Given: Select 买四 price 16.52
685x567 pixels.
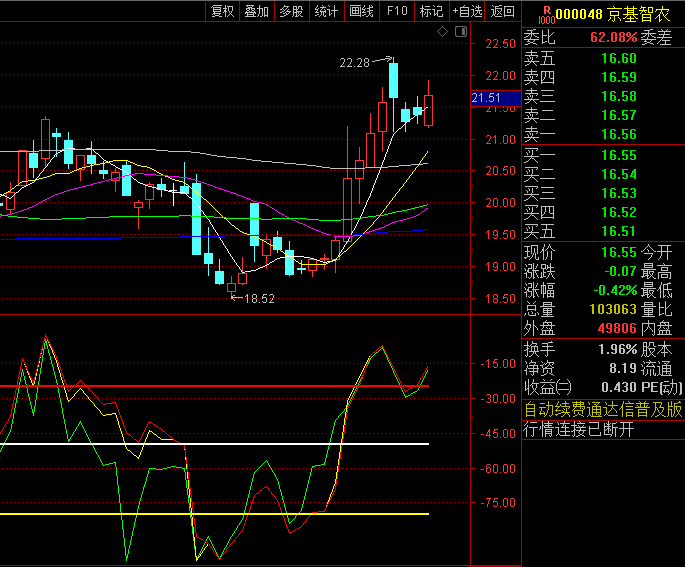Looking at the screenshot, I should point(619,212).
